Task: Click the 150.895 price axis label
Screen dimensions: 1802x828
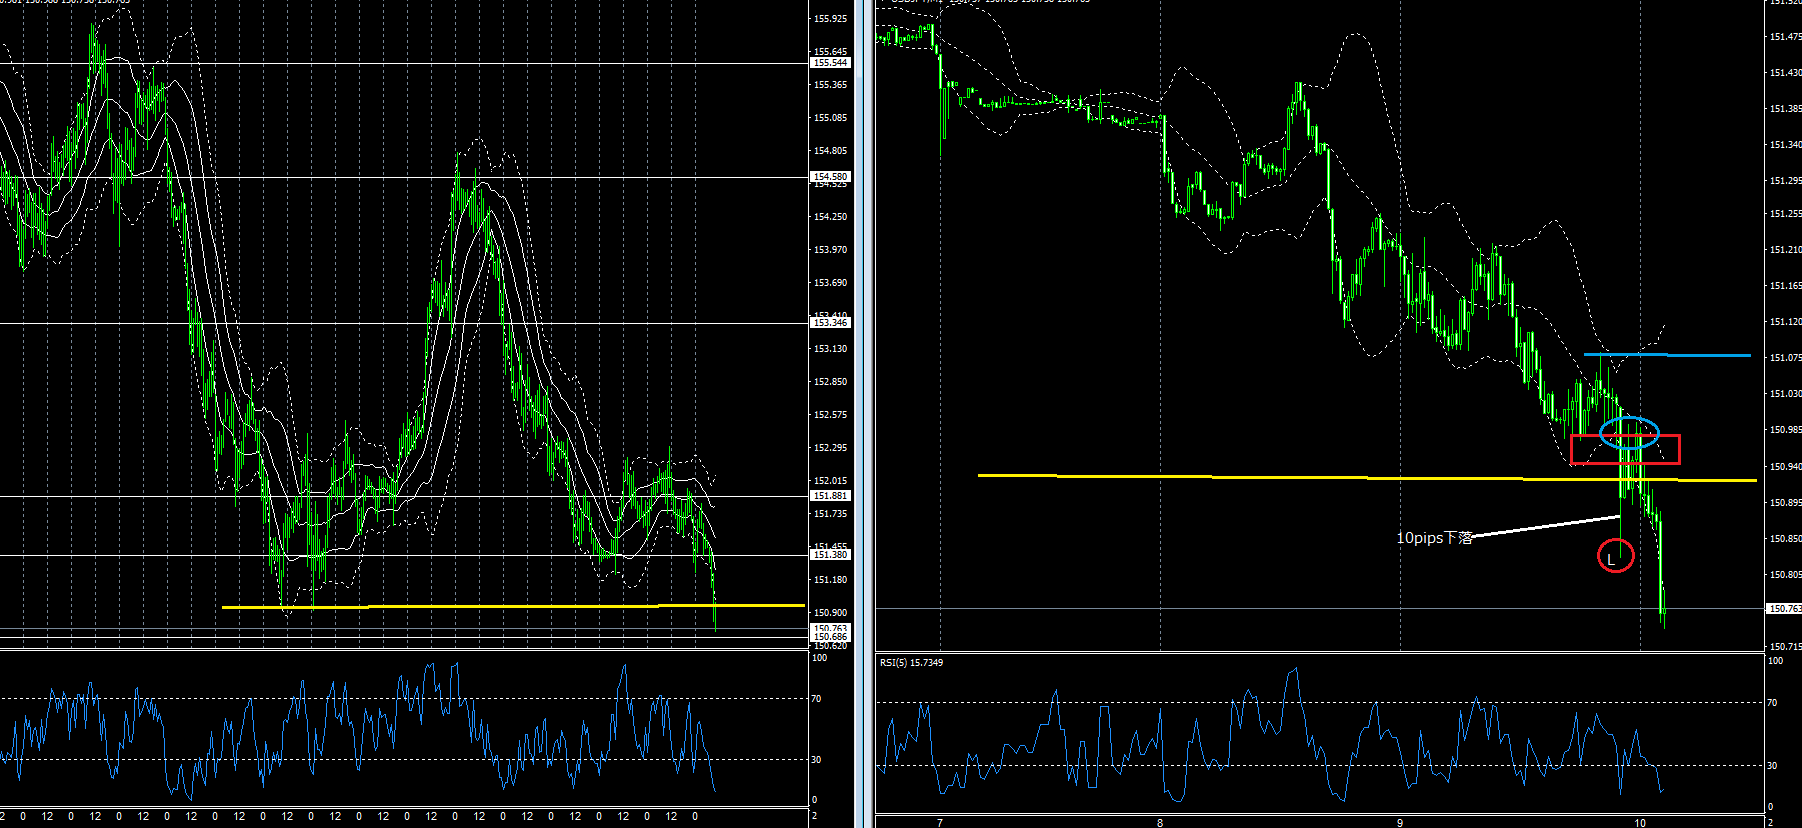Action: pos(1786,502)
